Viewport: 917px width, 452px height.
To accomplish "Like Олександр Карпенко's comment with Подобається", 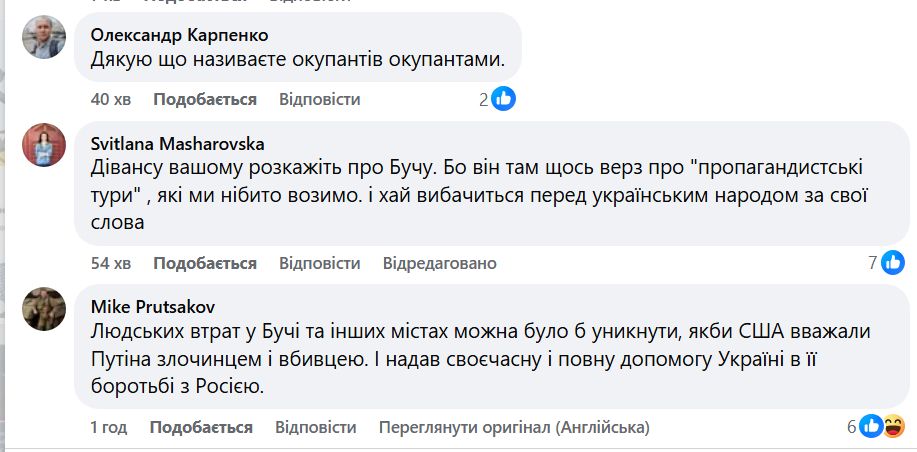I will 205,99.
